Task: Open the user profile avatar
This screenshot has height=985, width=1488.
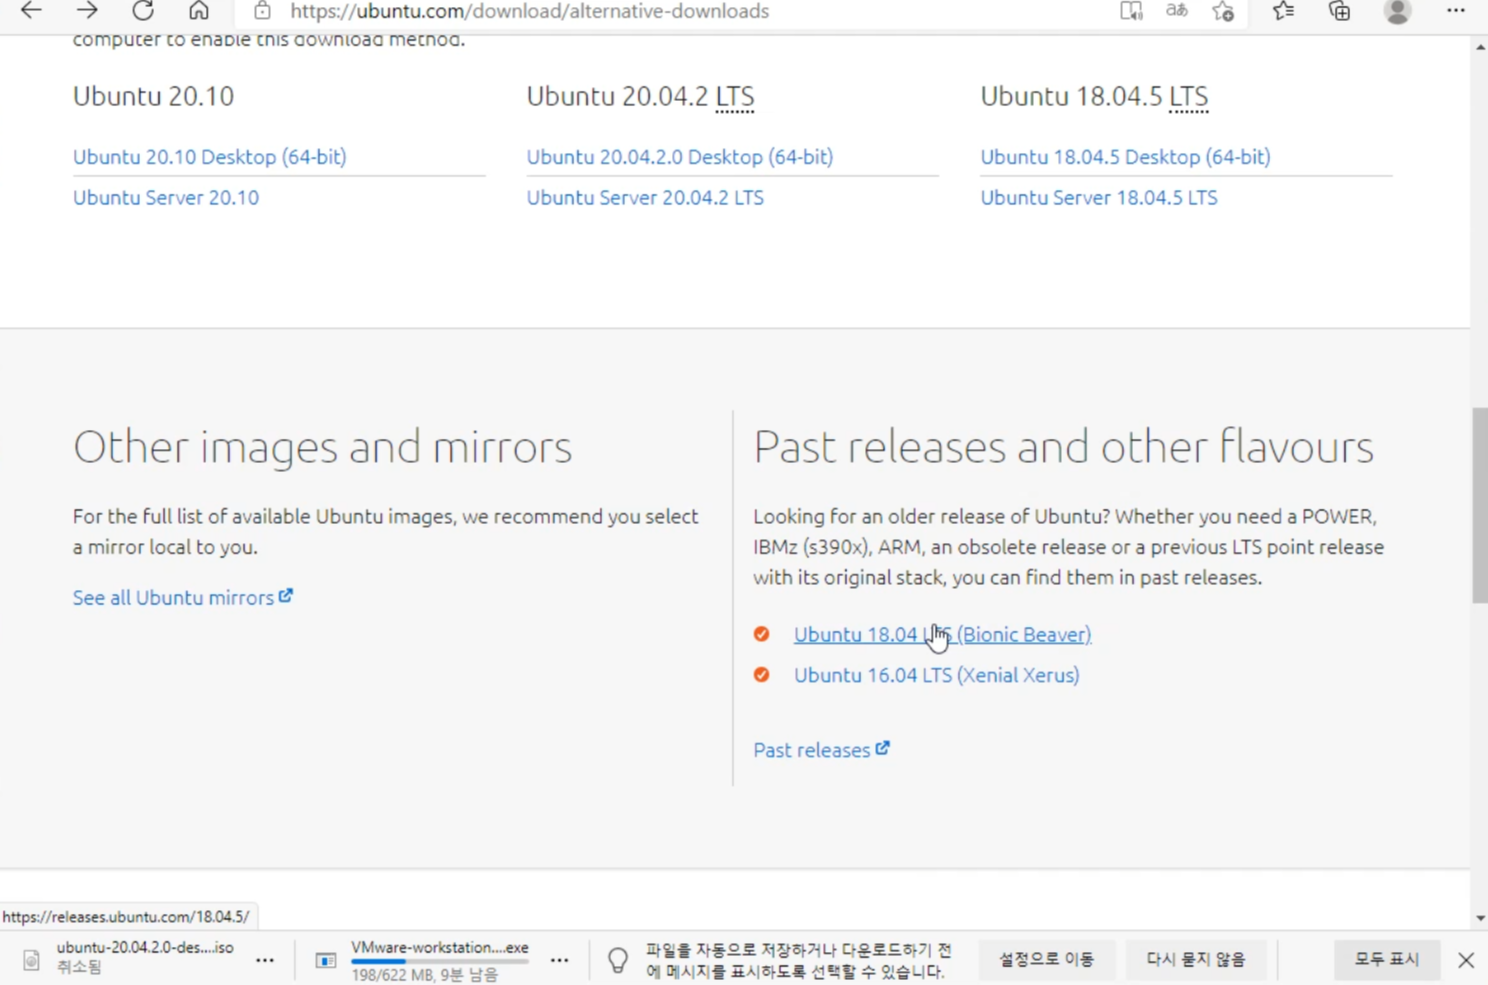Action: coord(1397,11)
